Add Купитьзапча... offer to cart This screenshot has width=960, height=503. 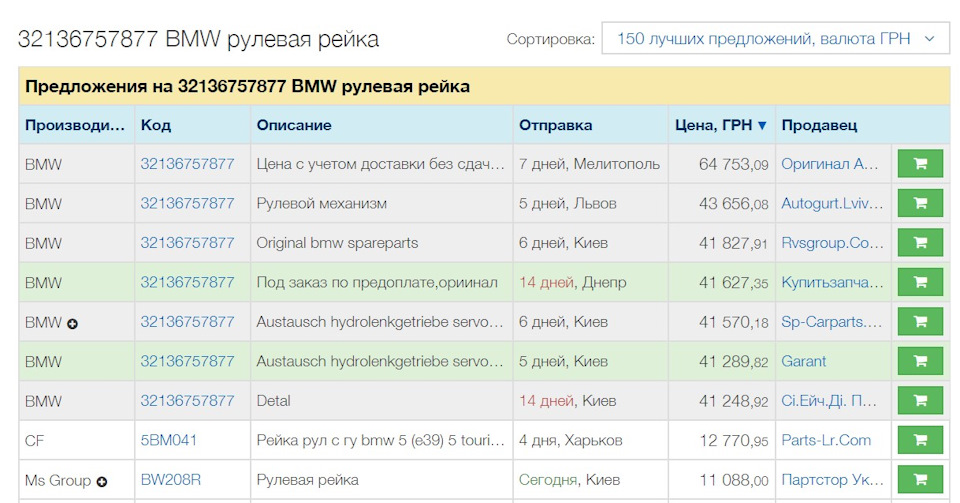coord(920,282)
